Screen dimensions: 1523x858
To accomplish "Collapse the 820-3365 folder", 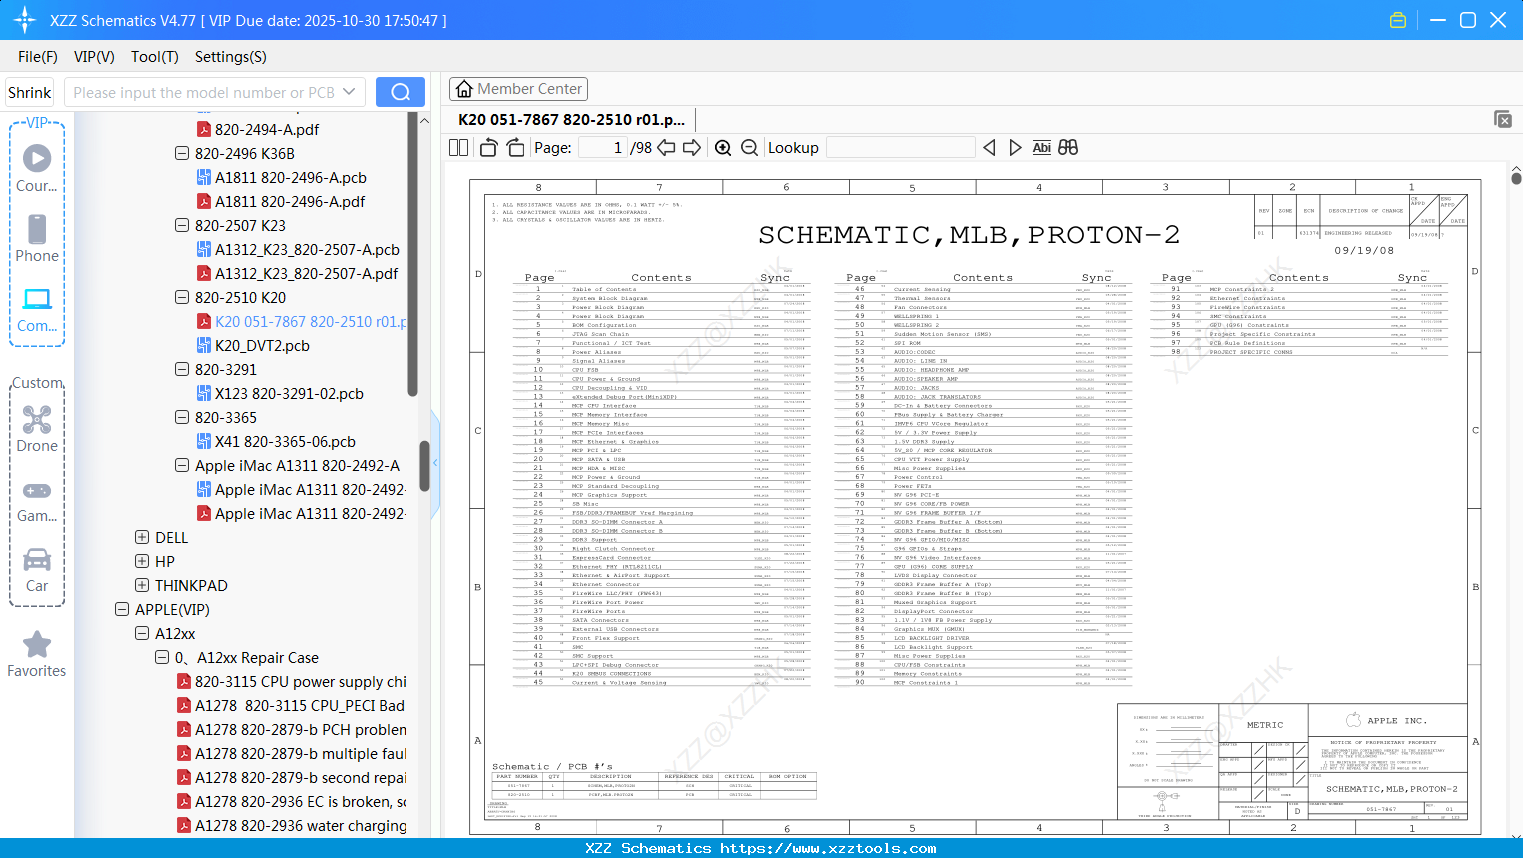I will [182, 418].
